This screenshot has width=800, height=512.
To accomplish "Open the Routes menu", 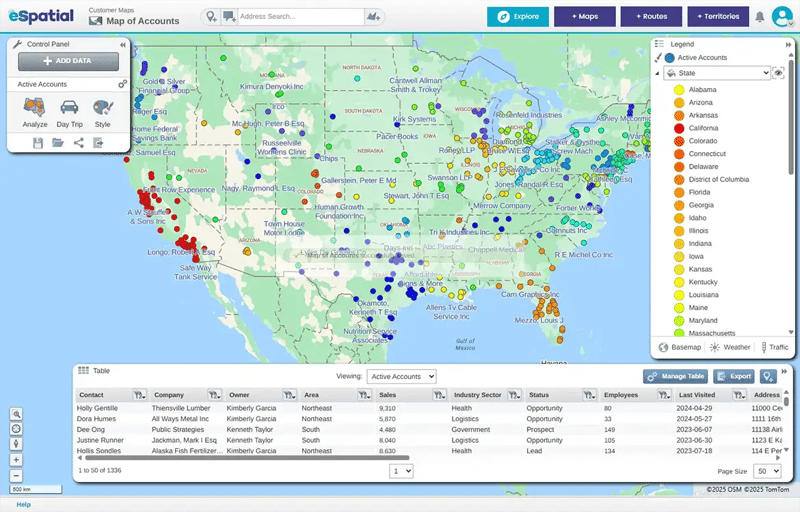I will [x=650, y=17].
